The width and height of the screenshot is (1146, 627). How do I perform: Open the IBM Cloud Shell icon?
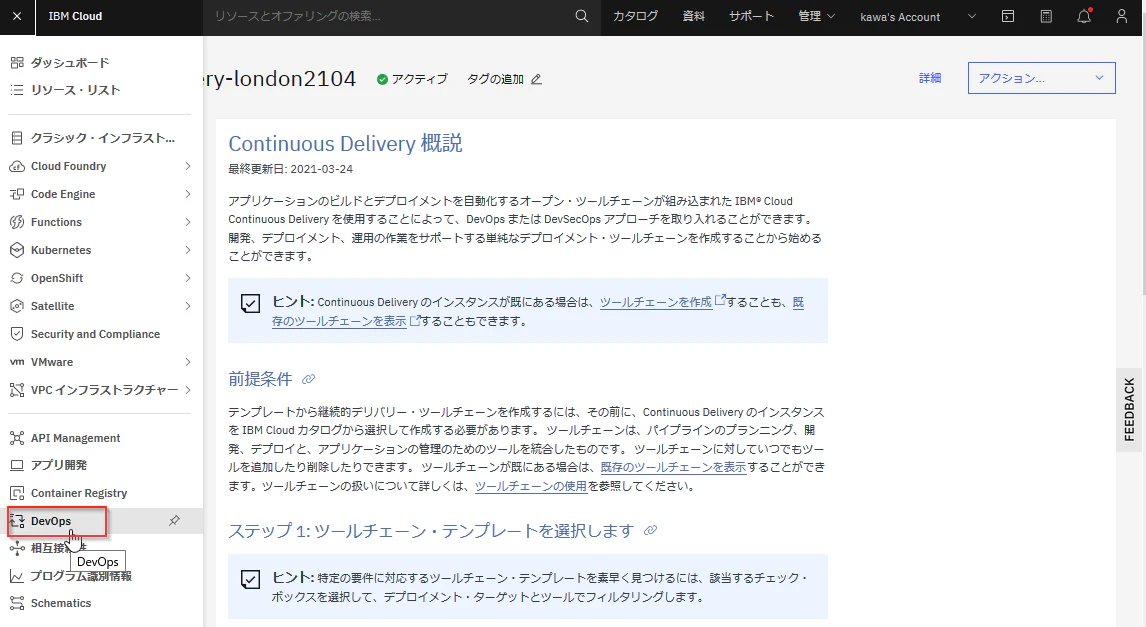(x=1008, y=16)
